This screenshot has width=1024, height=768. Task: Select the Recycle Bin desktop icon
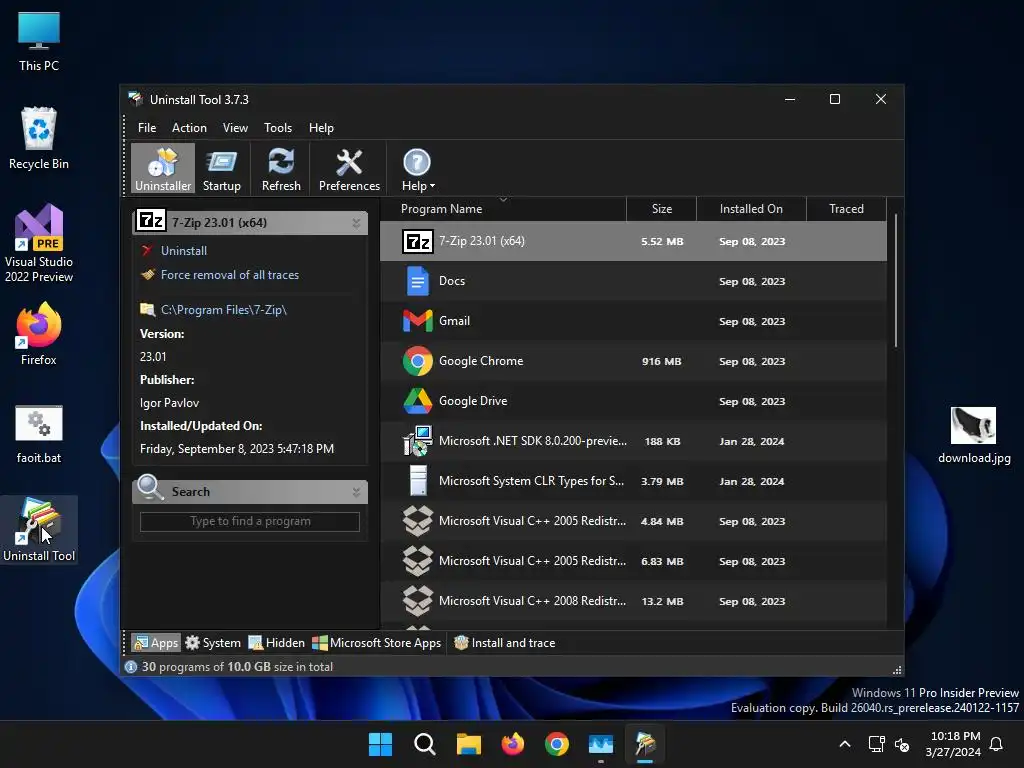click(39, 138)
